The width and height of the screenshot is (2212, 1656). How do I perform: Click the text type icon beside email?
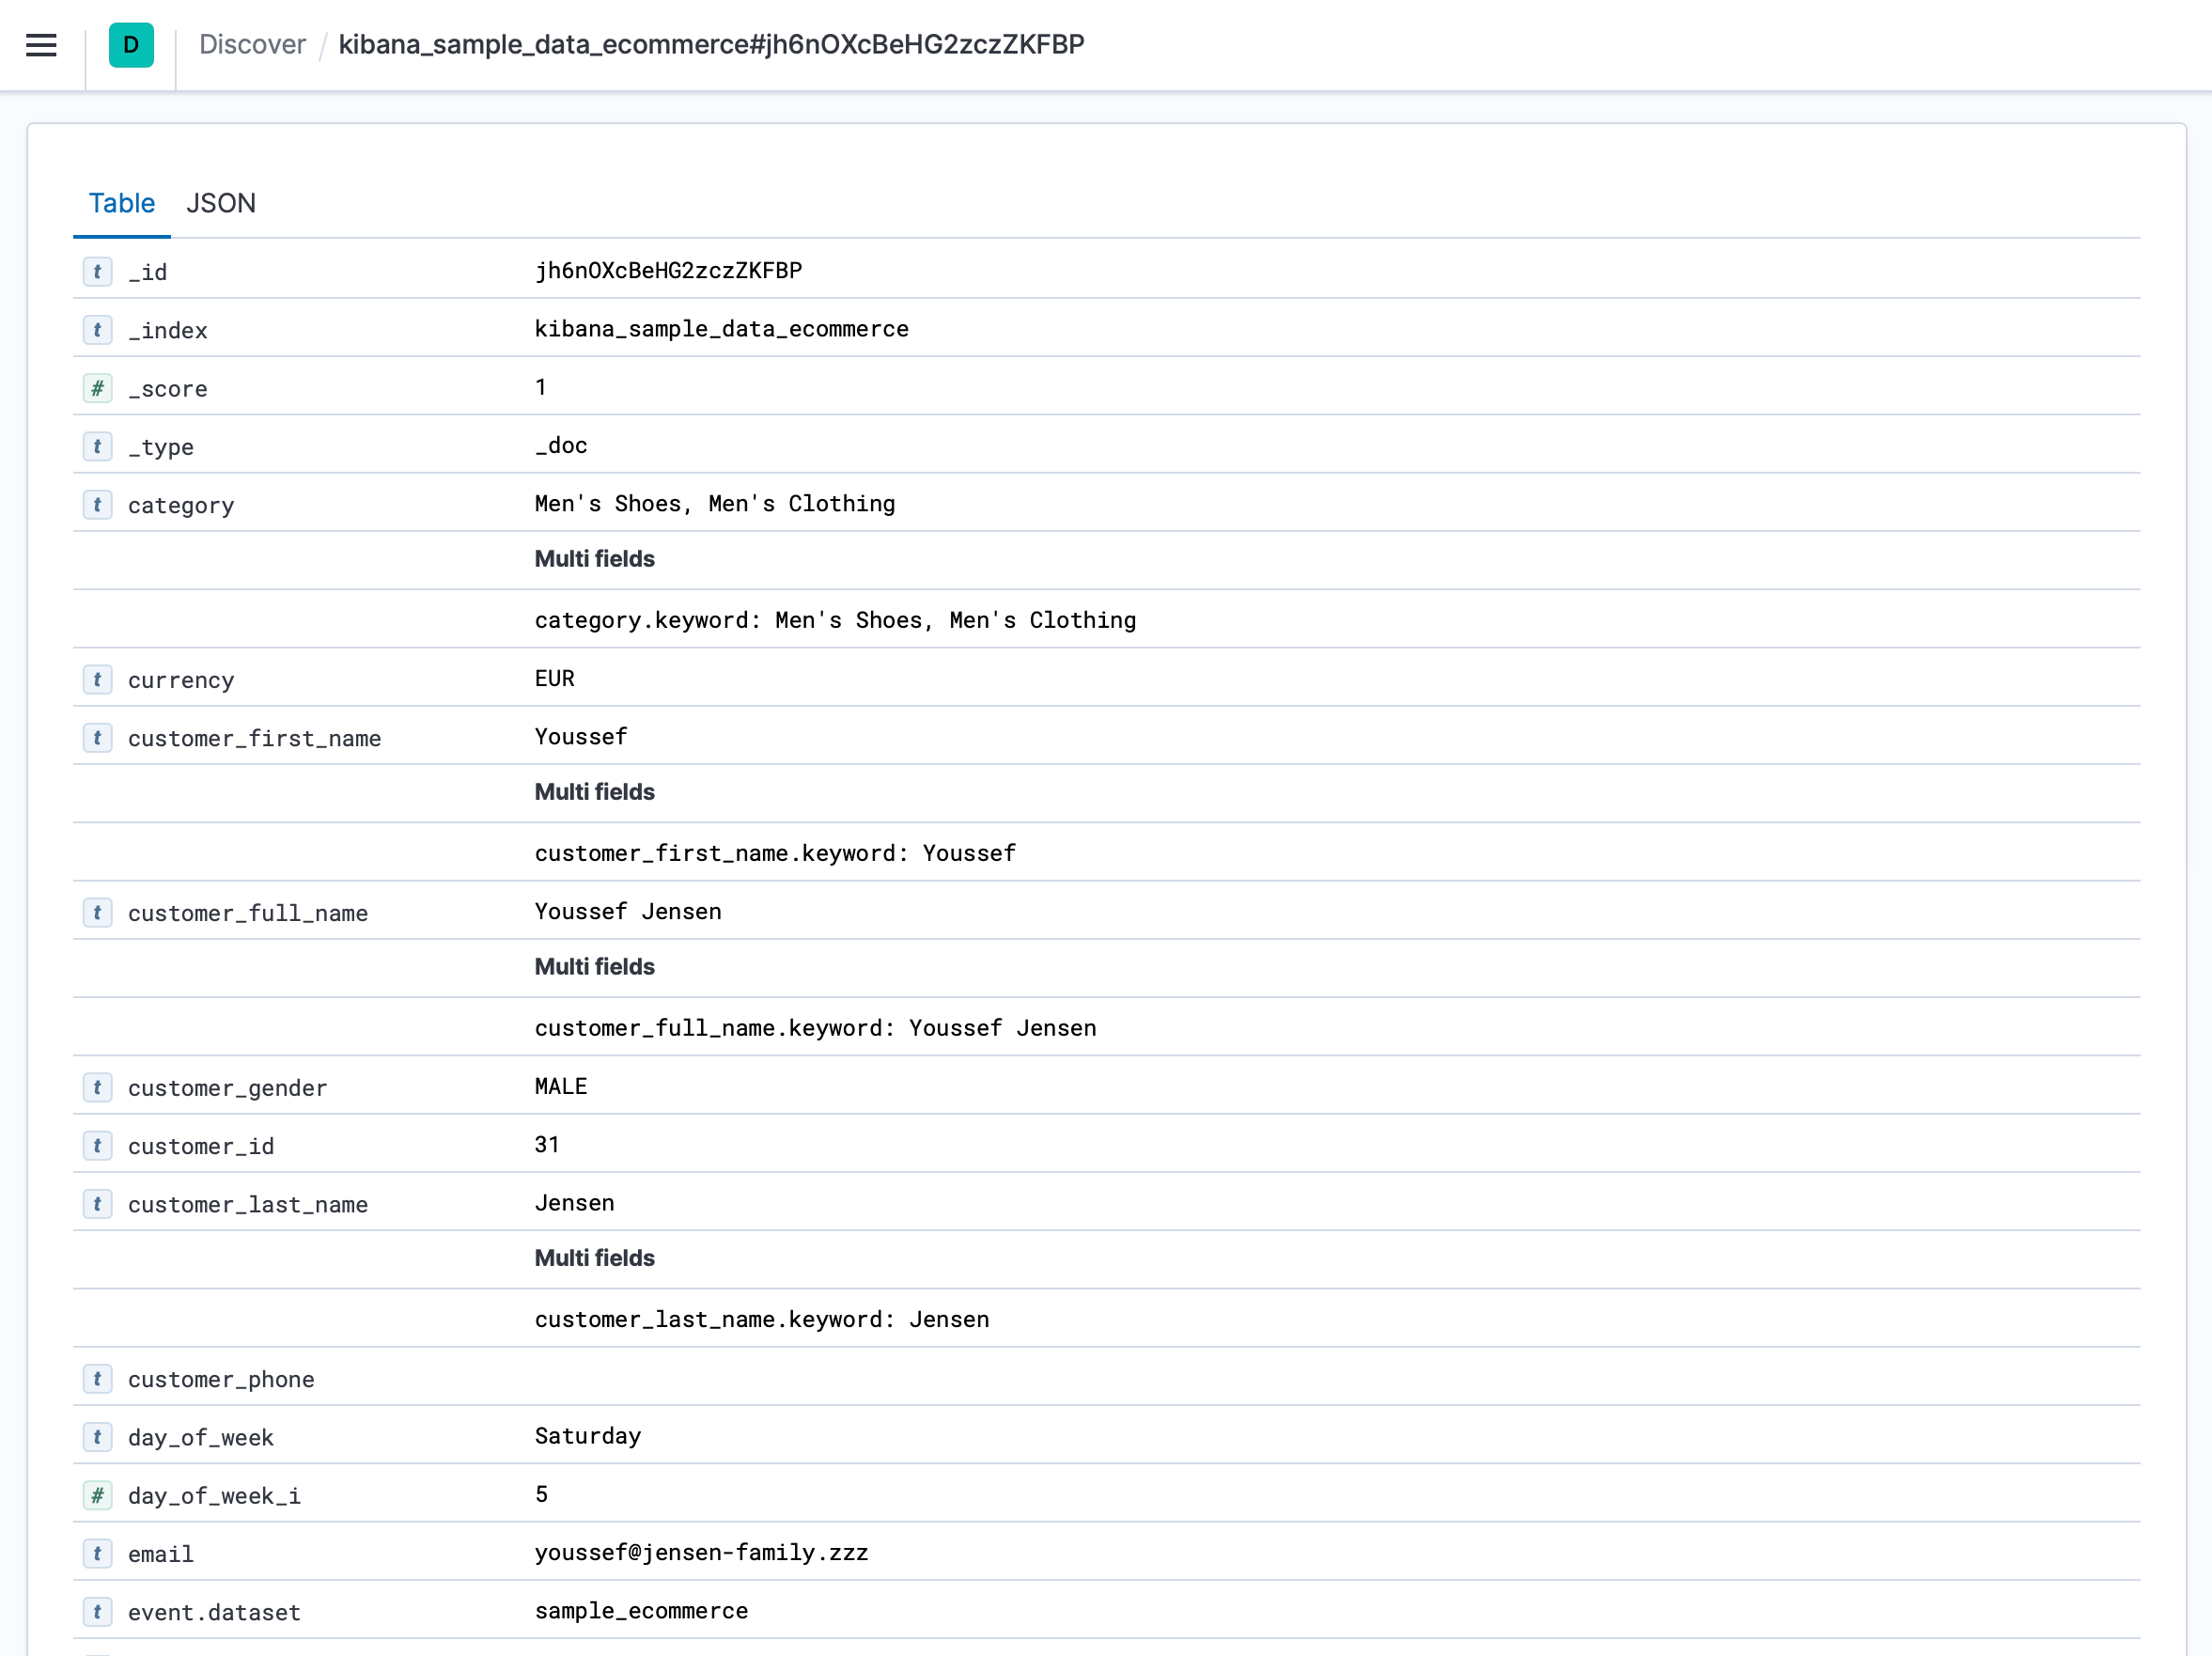click(x=97, y=1553)
